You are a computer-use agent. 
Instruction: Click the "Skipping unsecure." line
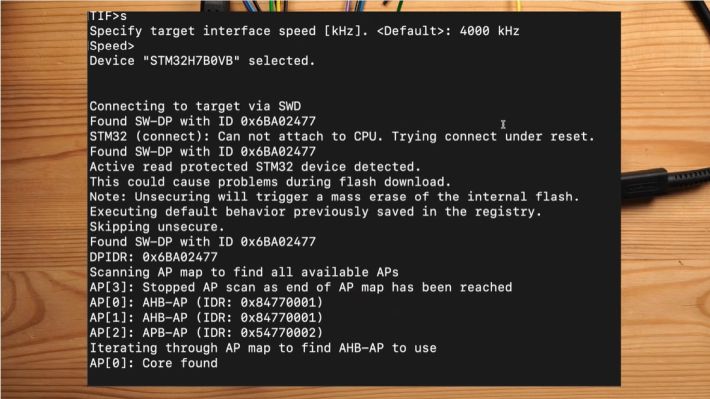(x=157, y=227)
